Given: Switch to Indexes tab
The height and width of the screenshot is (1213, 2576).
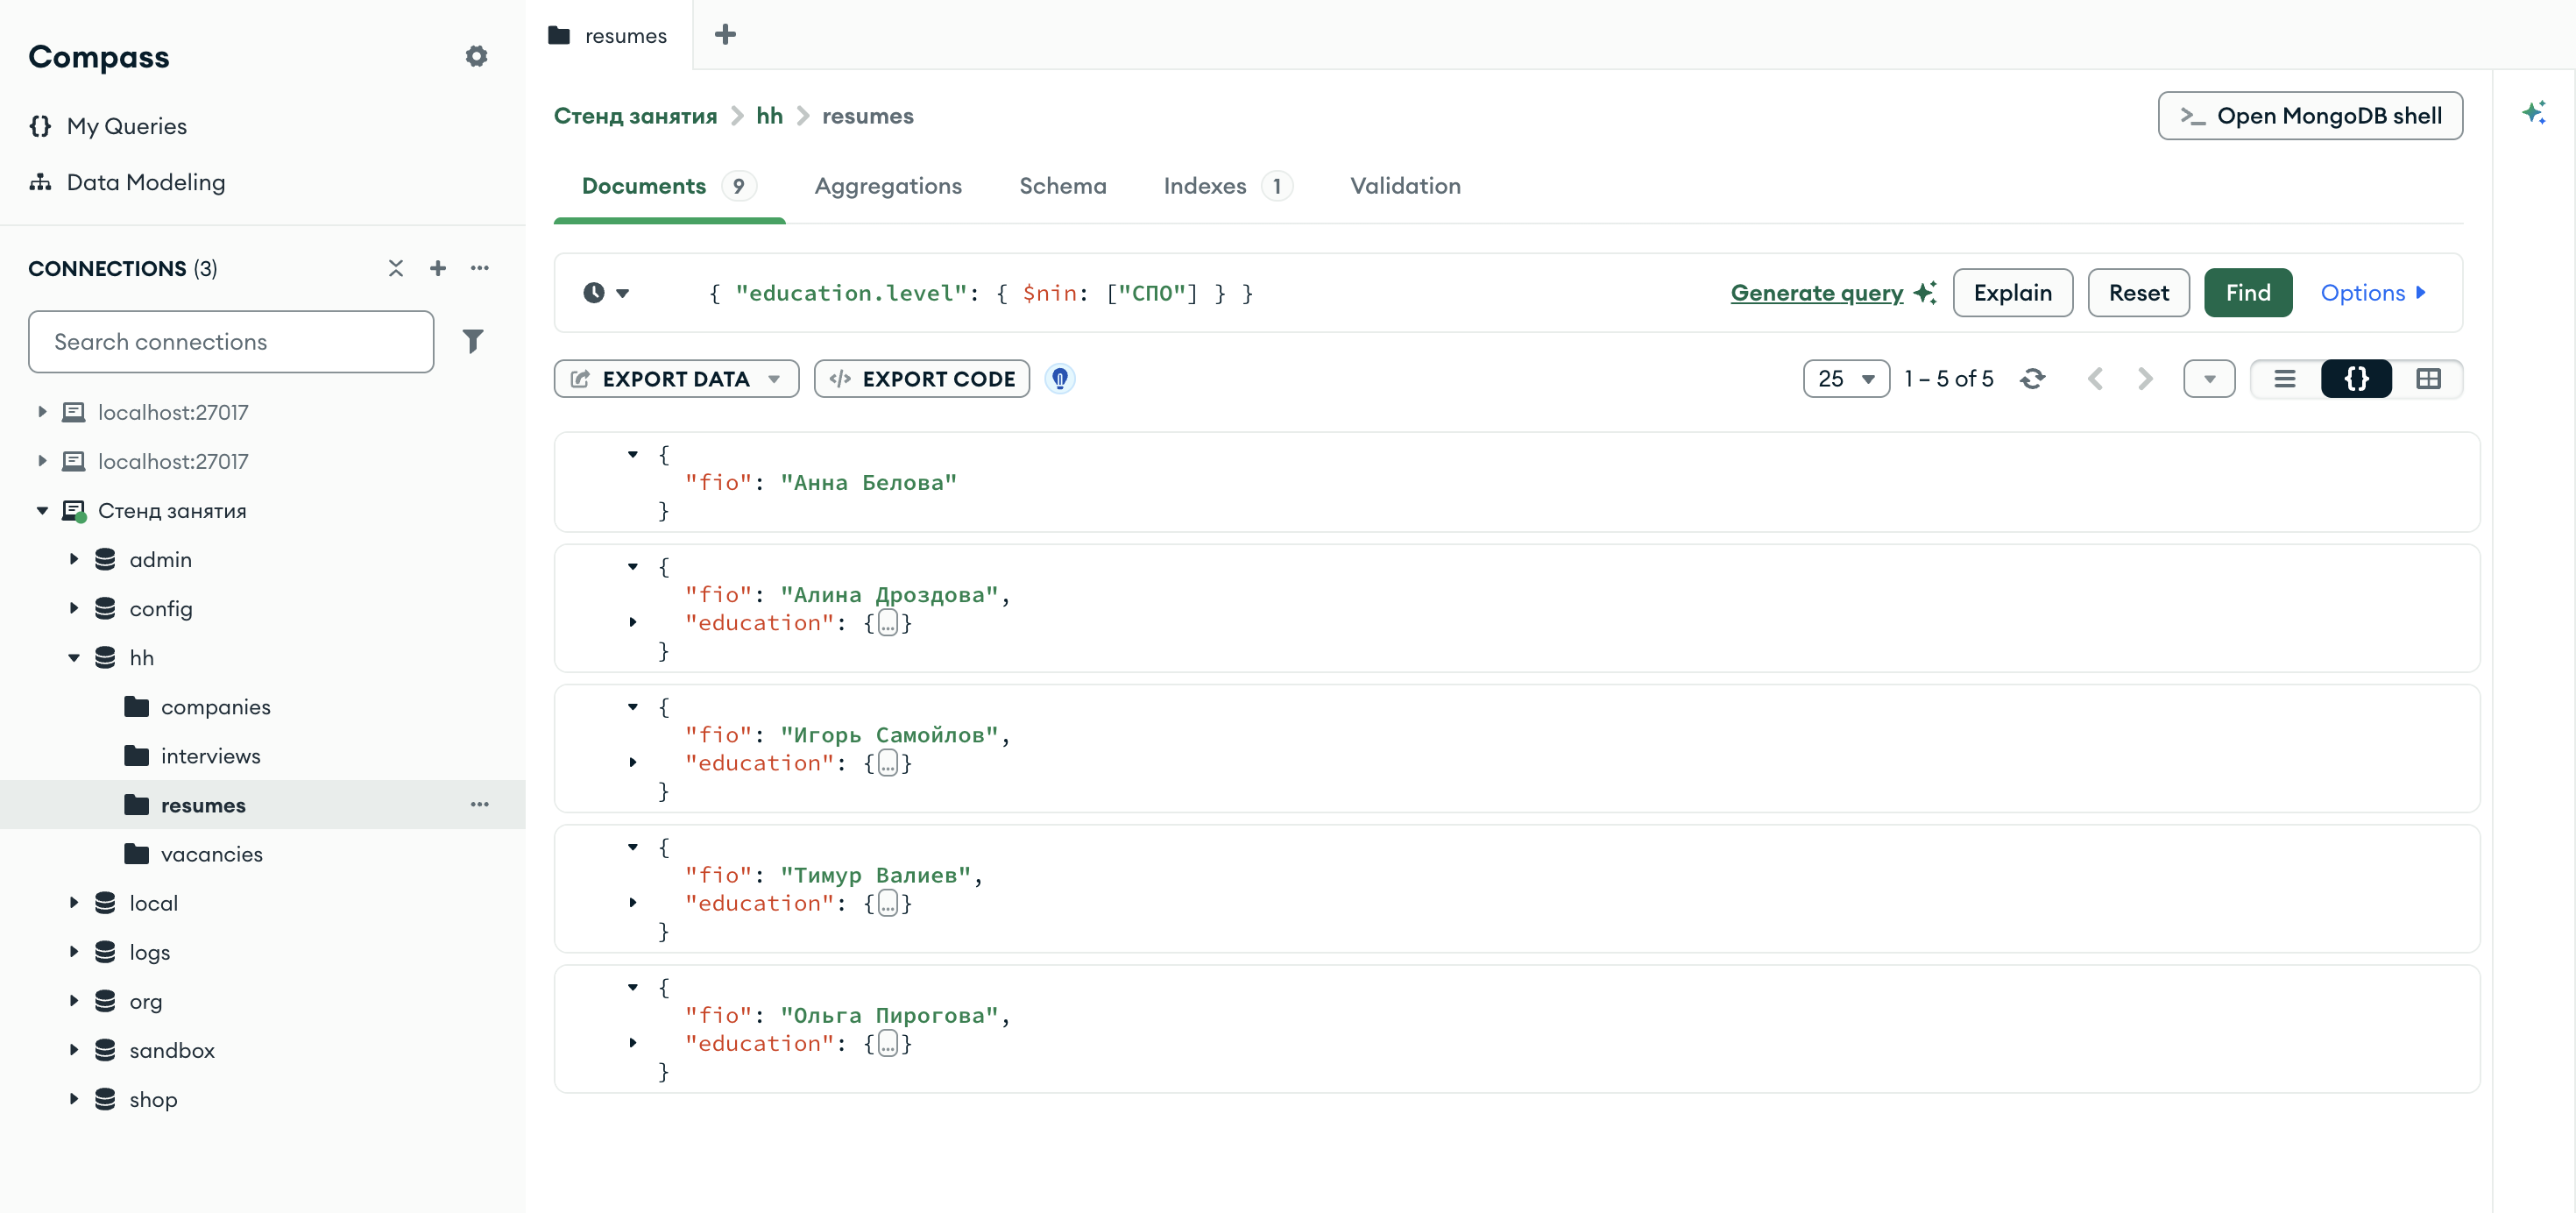Looking at the screenshot, I should click(1228, 186).
